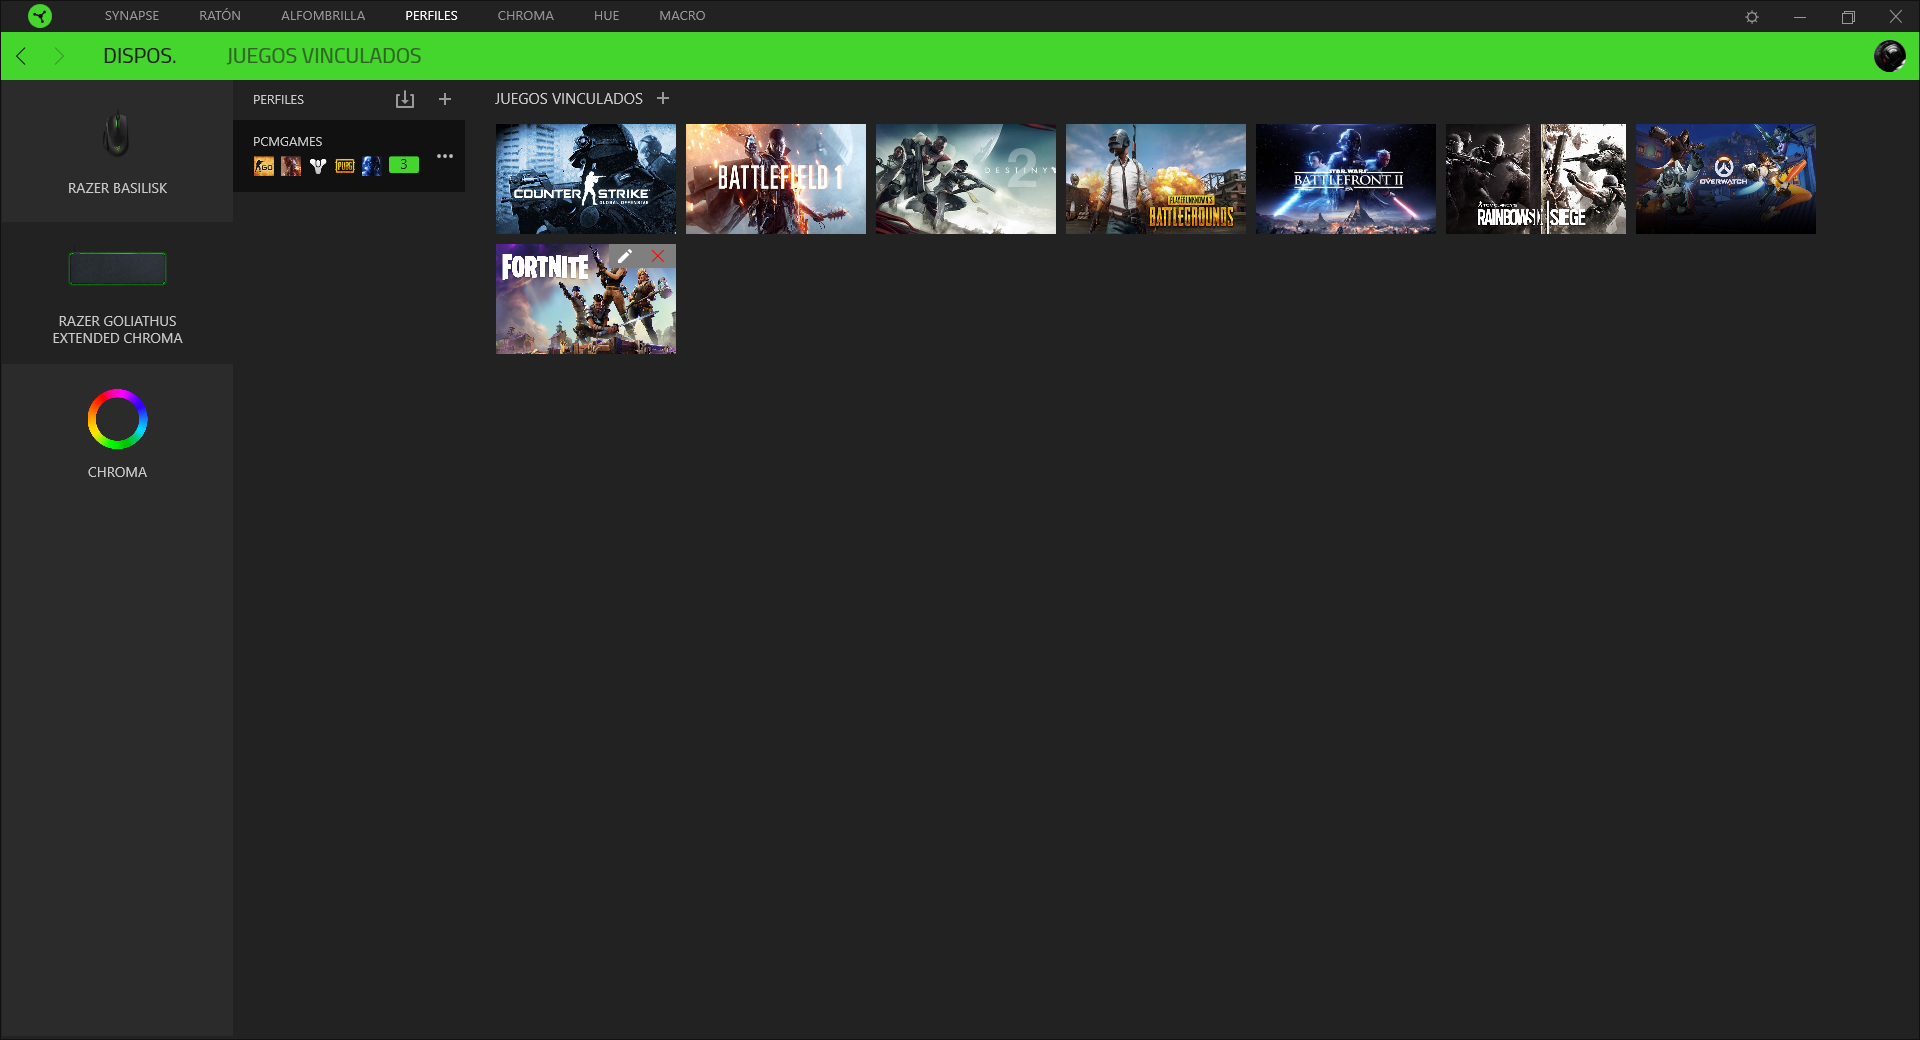Select the Destiny 2 game thumbnail

point(966,179)
